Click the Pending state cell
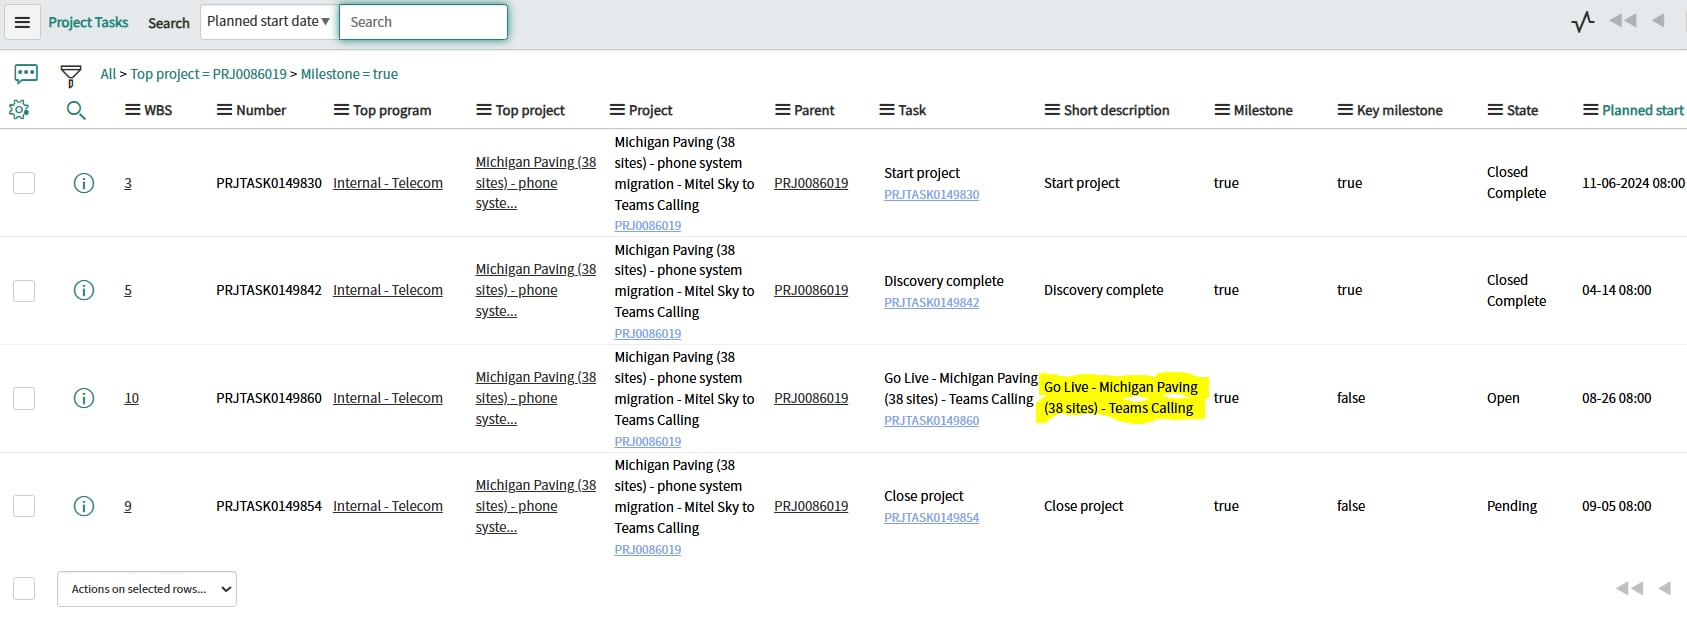The width and height of the screenshot is (1687, 629). (1512, 506)
